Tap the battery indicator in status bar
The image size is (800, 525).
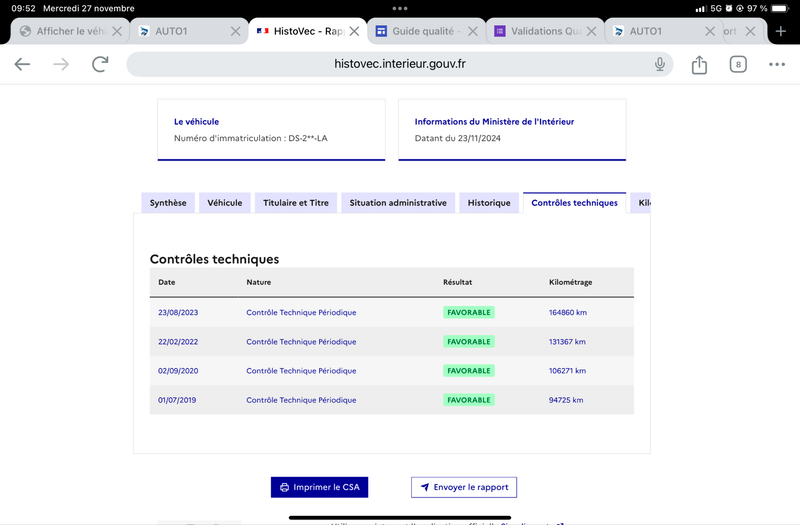780,8
